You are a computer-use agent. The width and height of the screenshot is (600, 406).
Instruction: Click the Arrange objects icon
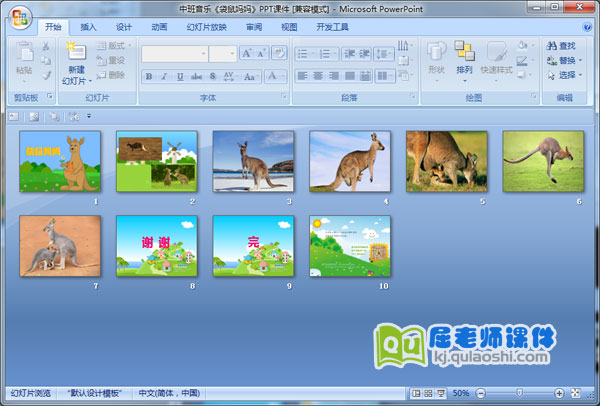(464, 51)
